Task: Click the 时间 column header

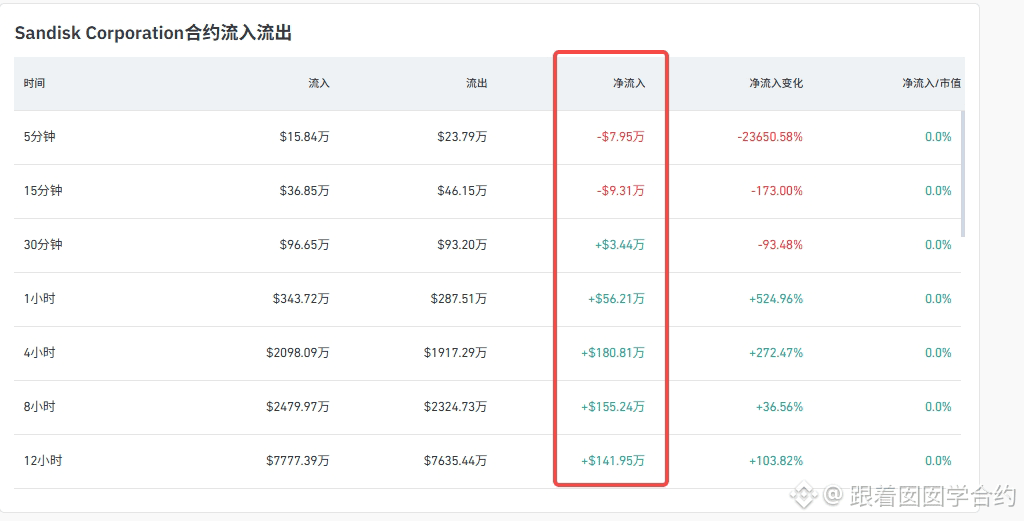Action: tap(35, 83)
